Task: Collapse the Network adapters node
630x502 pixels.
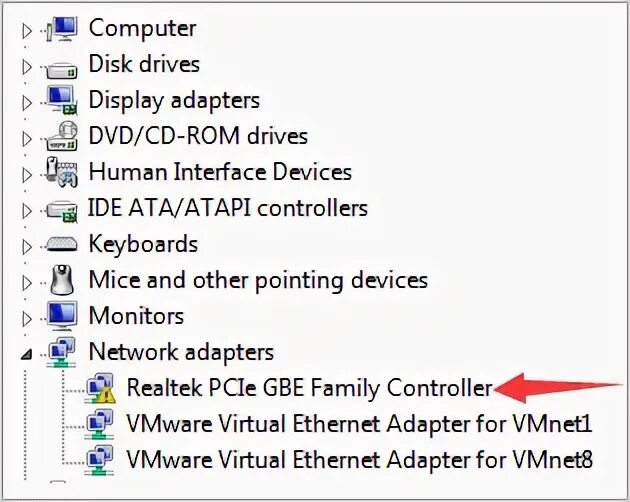Action: click(27, 353)
